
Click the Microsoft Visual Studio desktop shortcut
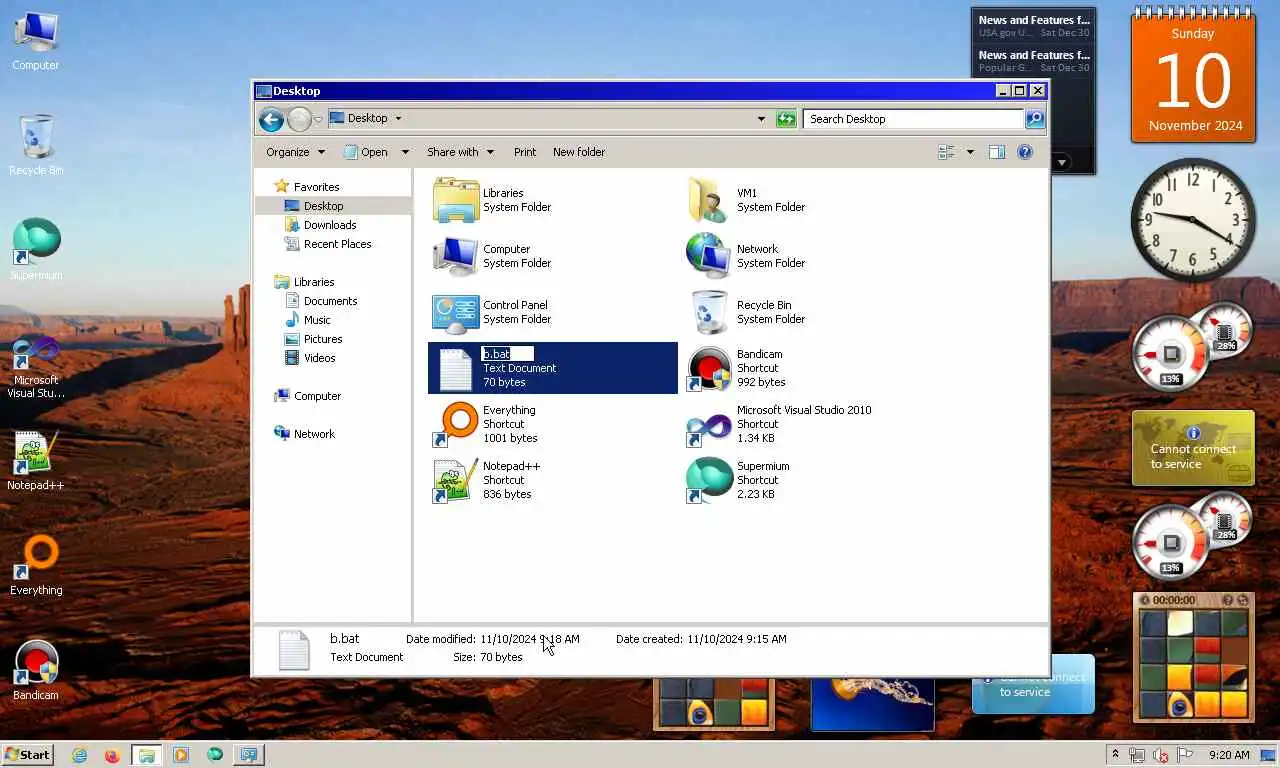36,366
